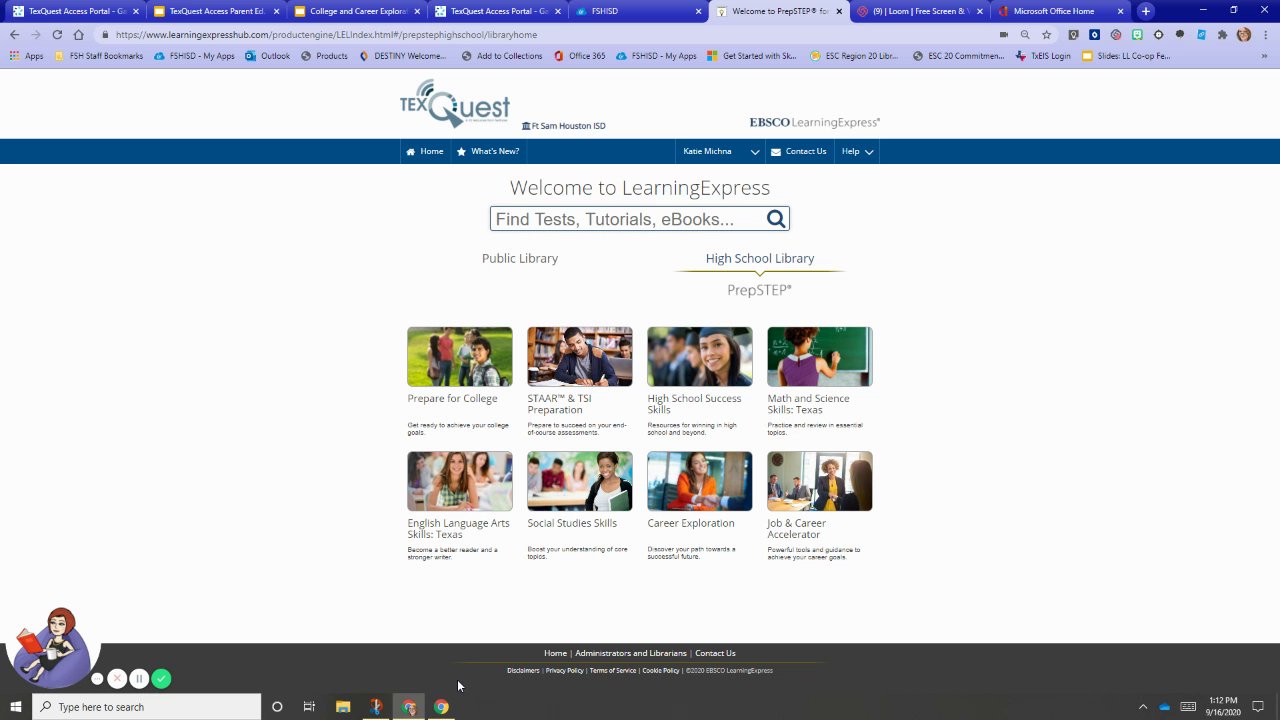
Task: Switch to FSHISD browser tab
Action: (640, 11)
